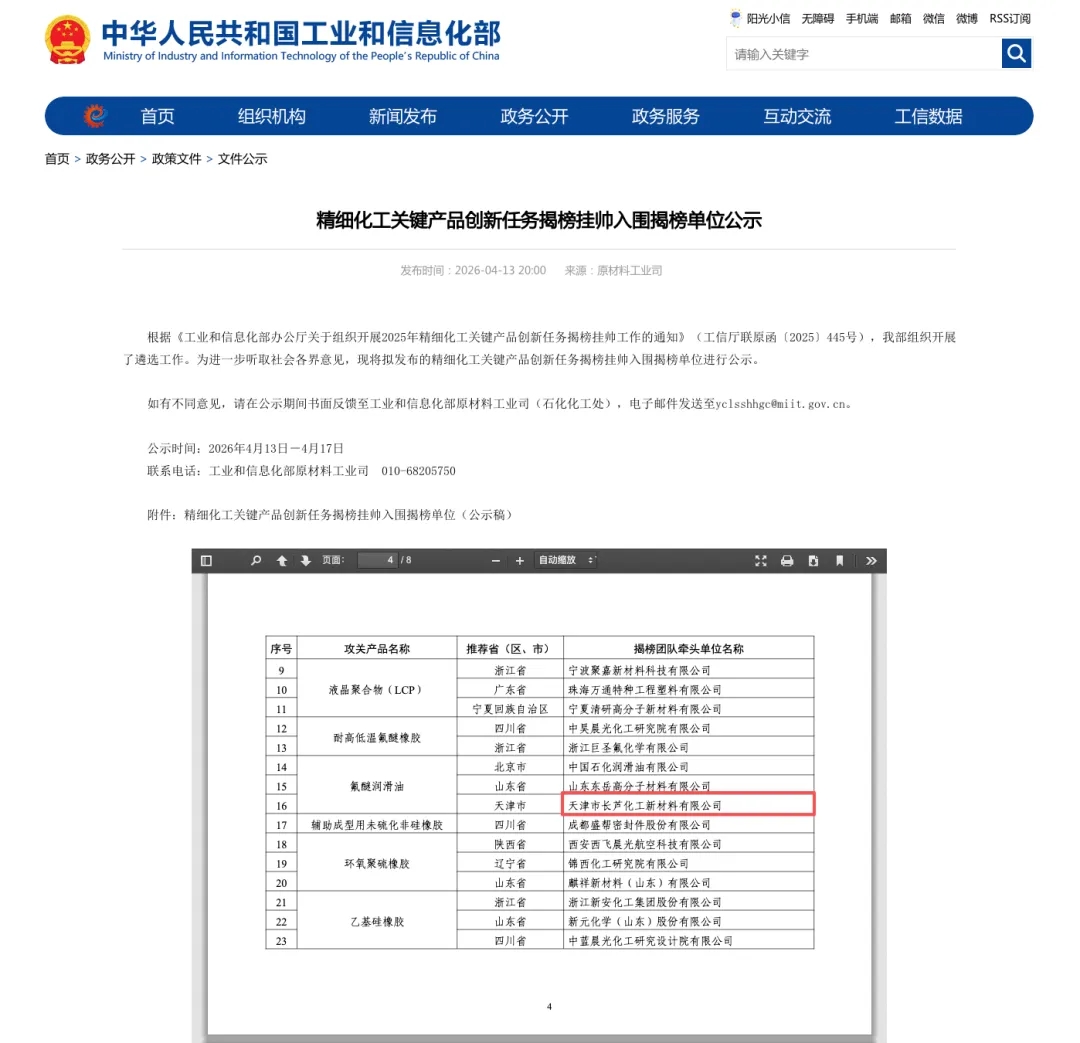Switch to the 政务公开 navigation tab
Screen dimensions: 1080x1043
point(533,116)
